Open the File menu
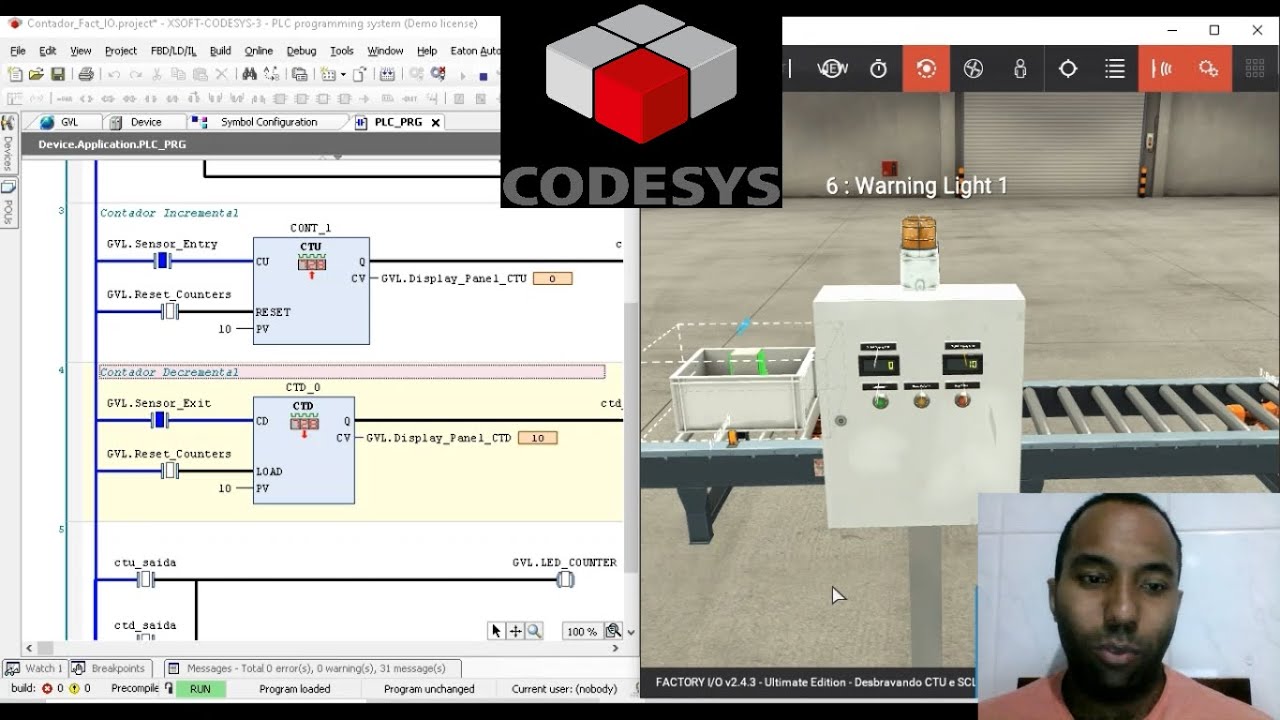Viewport: 1280px width, 720px height. (x=18, y=50)
